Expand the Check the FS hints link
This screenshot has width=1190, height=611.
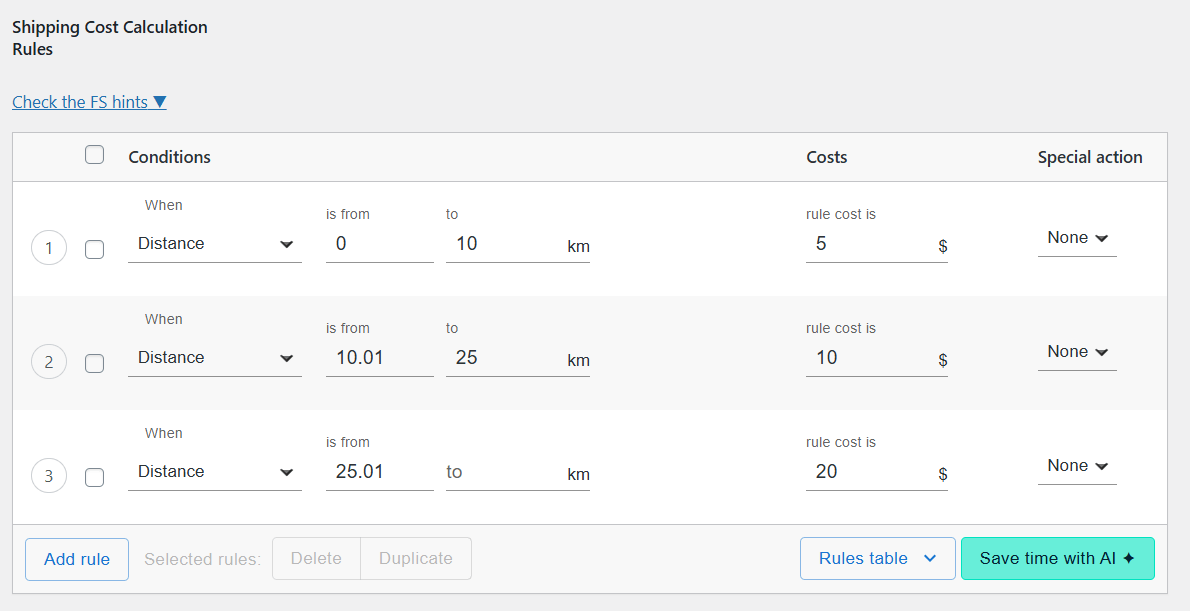[89, 101]
